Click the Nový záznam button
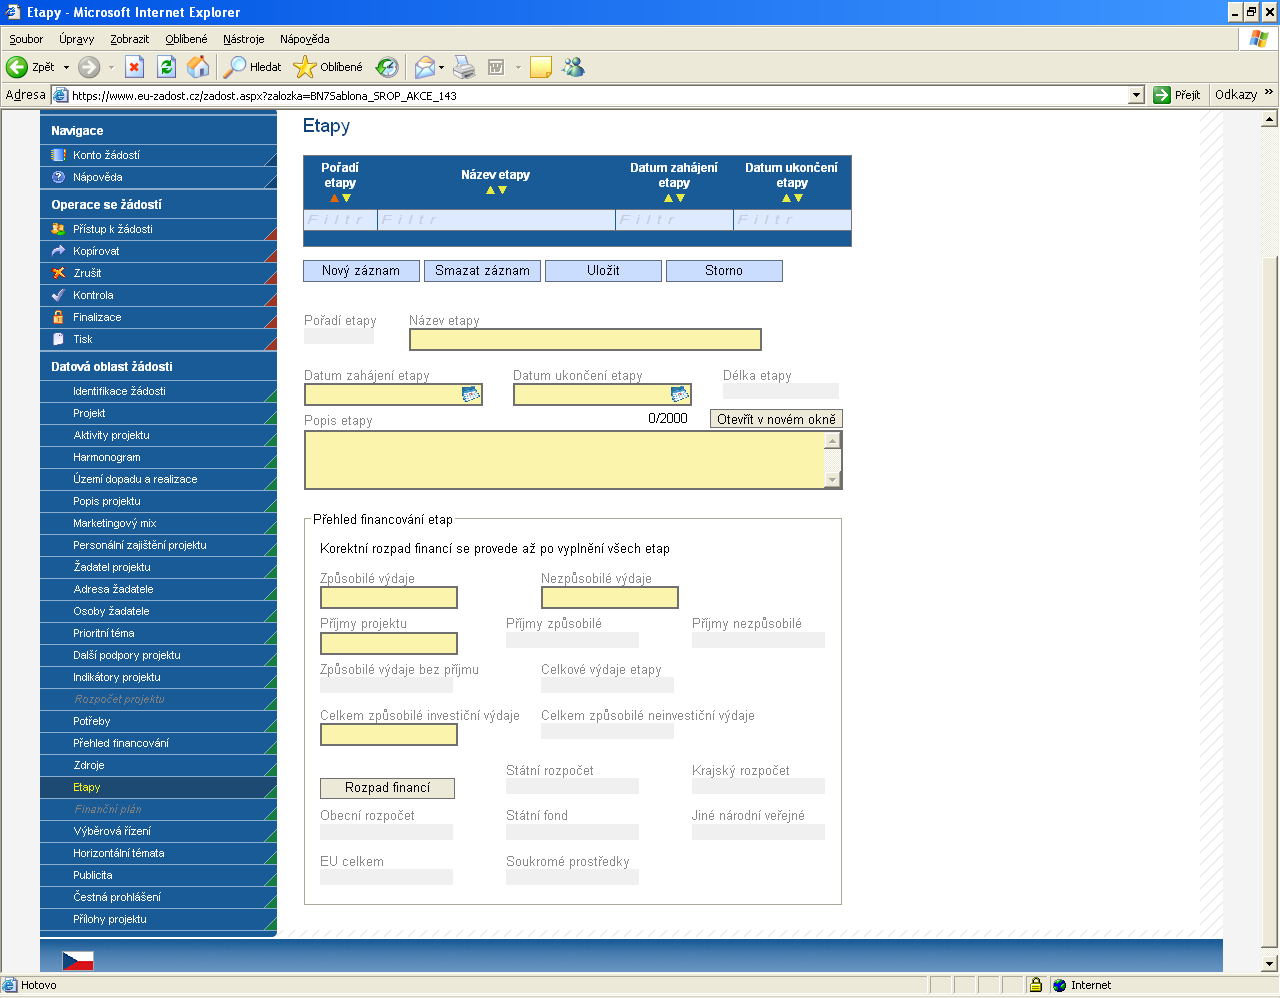Screen dimensions: 1280x998 tap(361, 271)
